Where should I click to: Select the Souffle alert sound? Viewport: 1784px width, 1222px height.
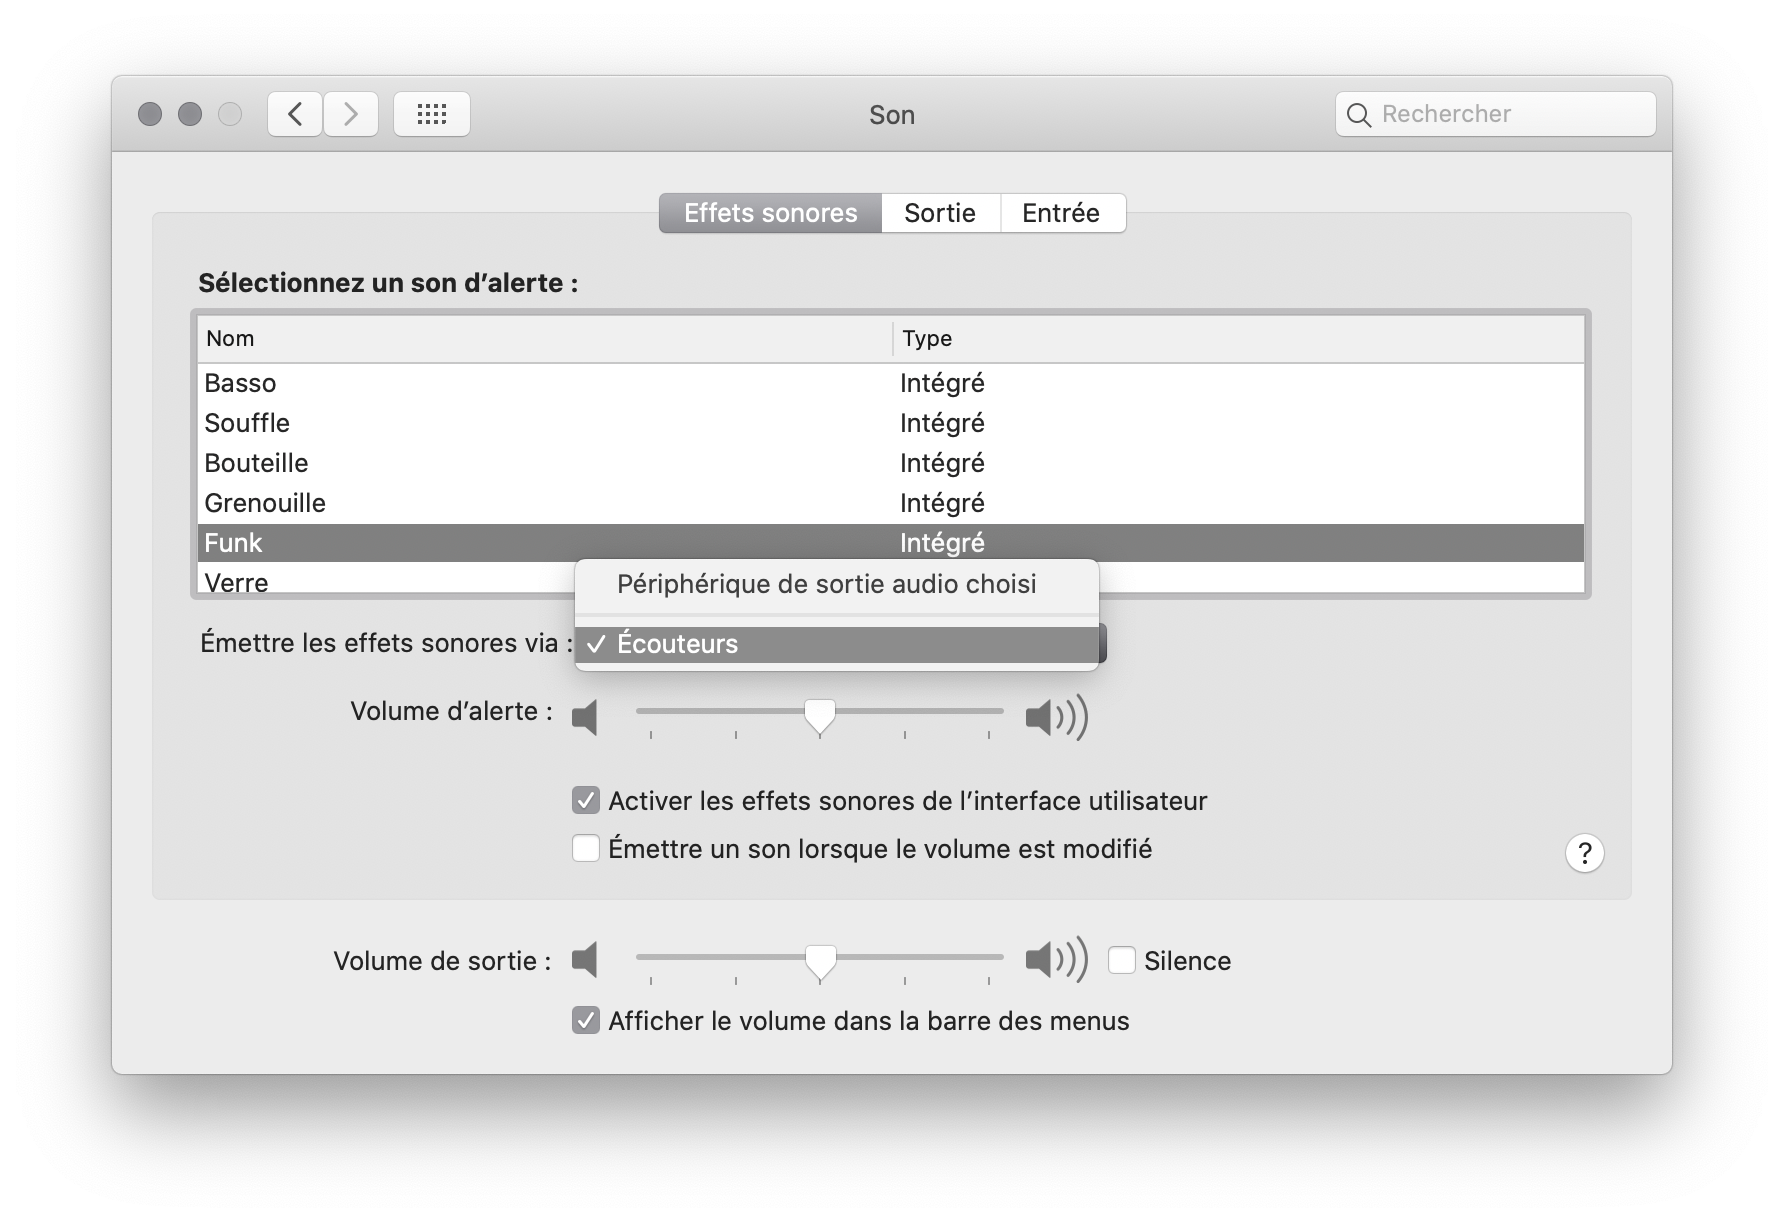[891, 423]
